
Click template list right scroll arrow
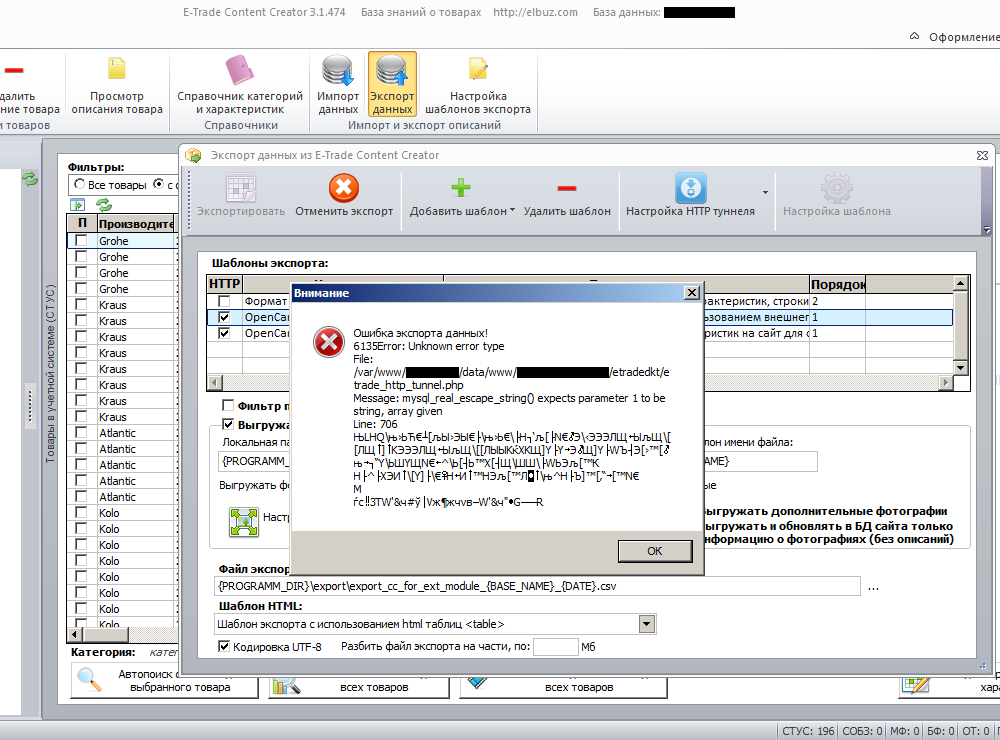(x=946, y=382)
